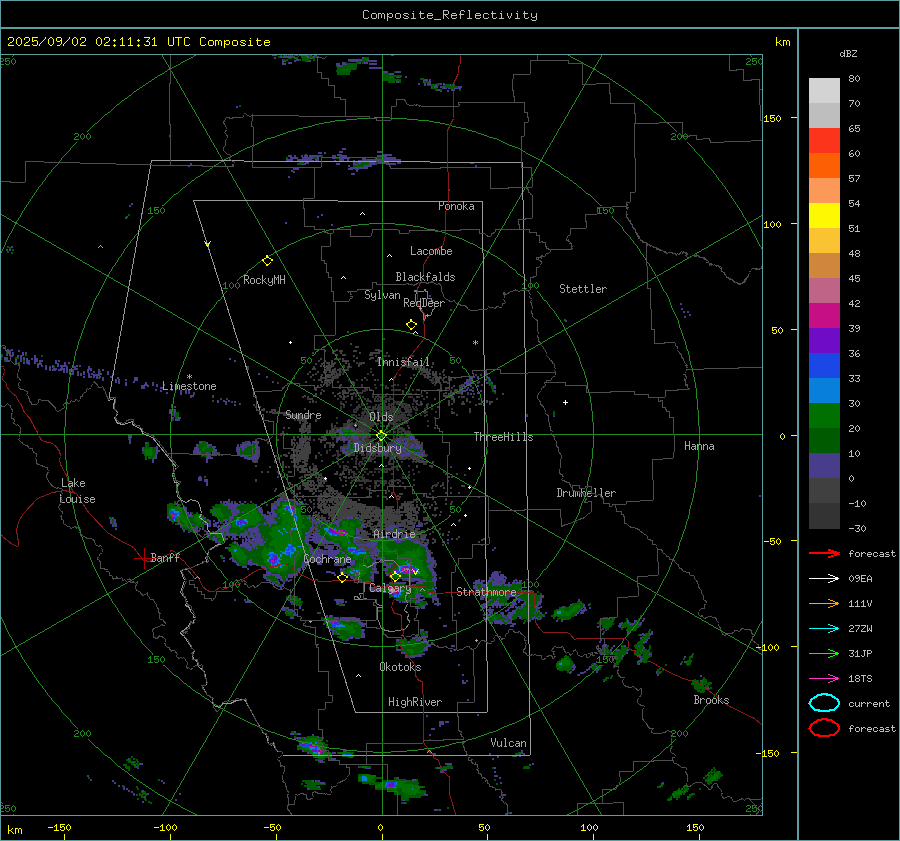Click the Limestone label

pyautogui.click(x=189, y=386)
